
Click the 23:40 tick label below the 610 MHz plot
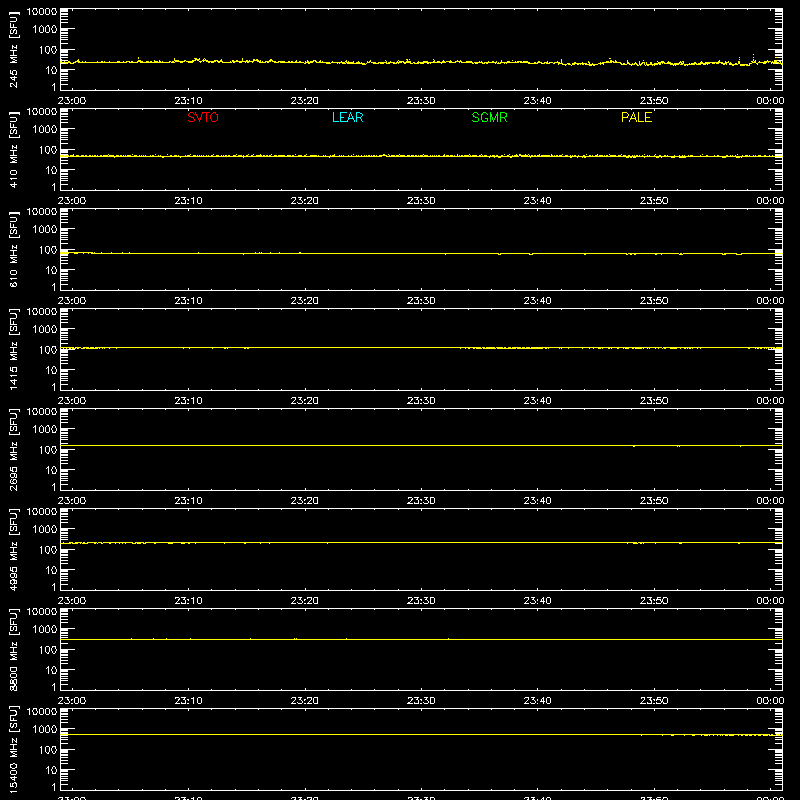[537, 301]
